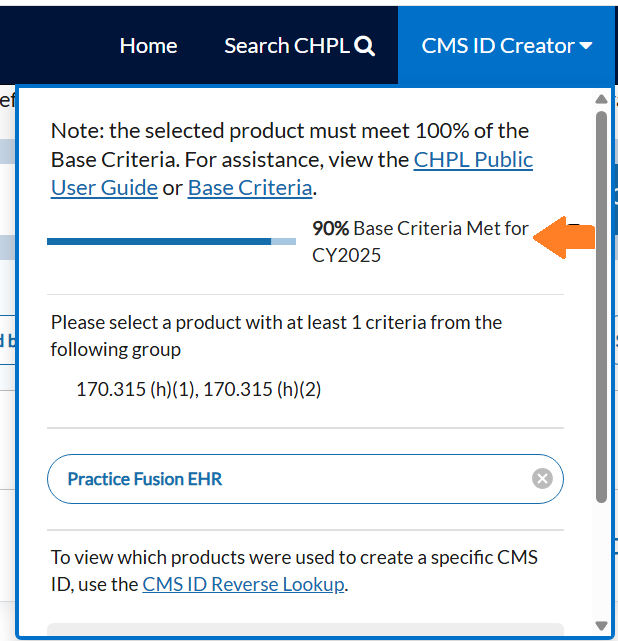Click the orange arrow pointing at Base Criteria Met

point(565,238)
